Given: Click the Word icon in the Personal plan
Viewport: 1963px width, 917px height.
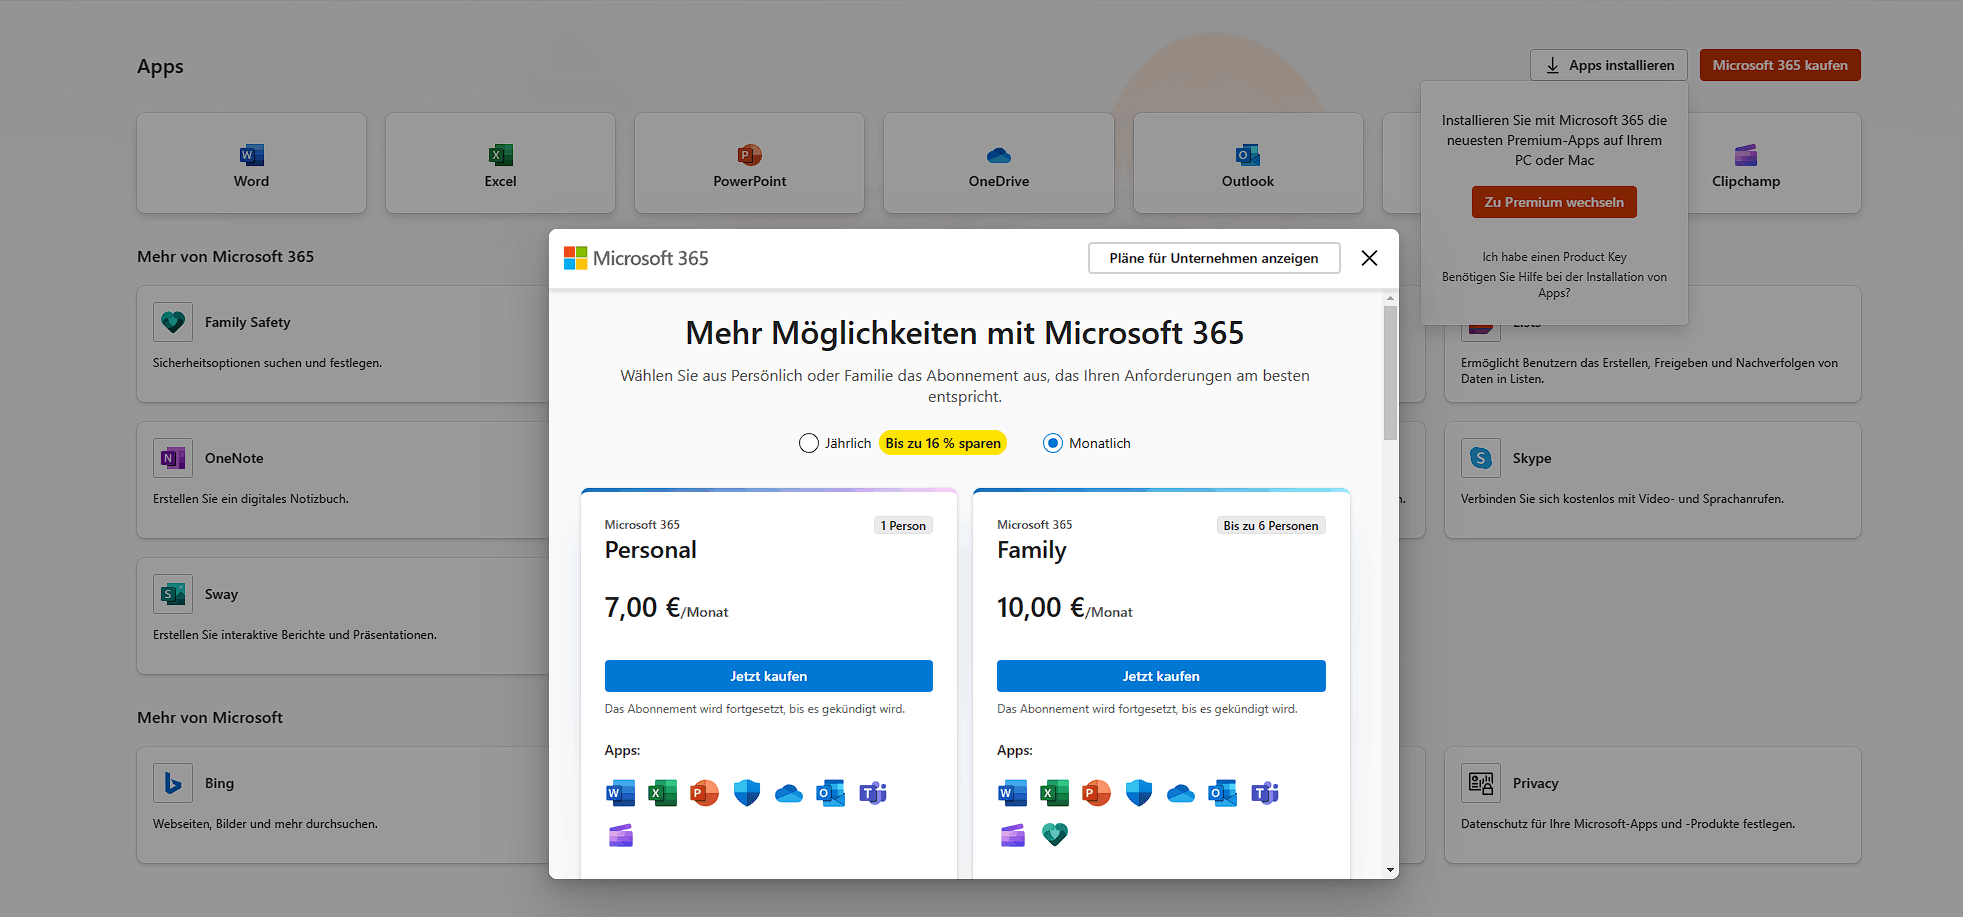Looking at the screenshot, I should tap(620, 793).
